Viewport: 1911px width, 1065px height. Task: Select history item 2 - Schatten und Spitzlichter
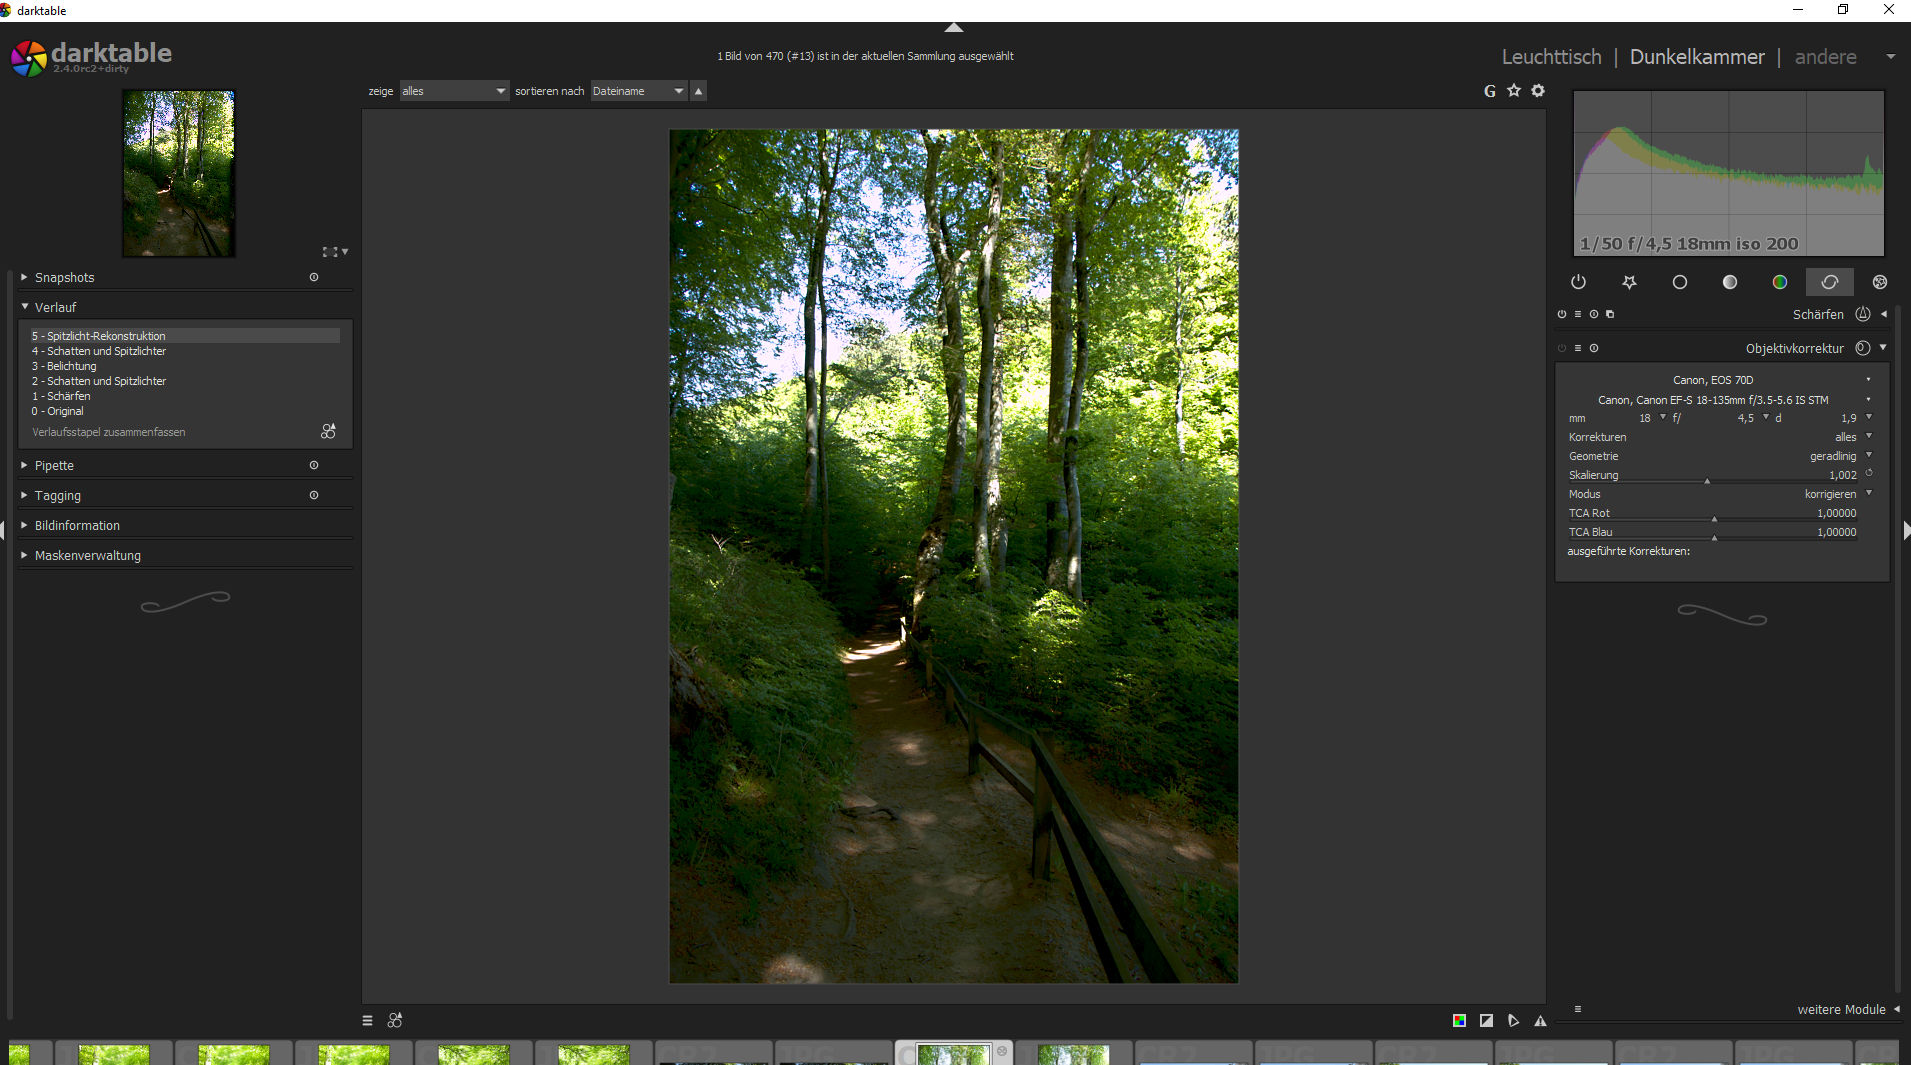coord(185,381)
